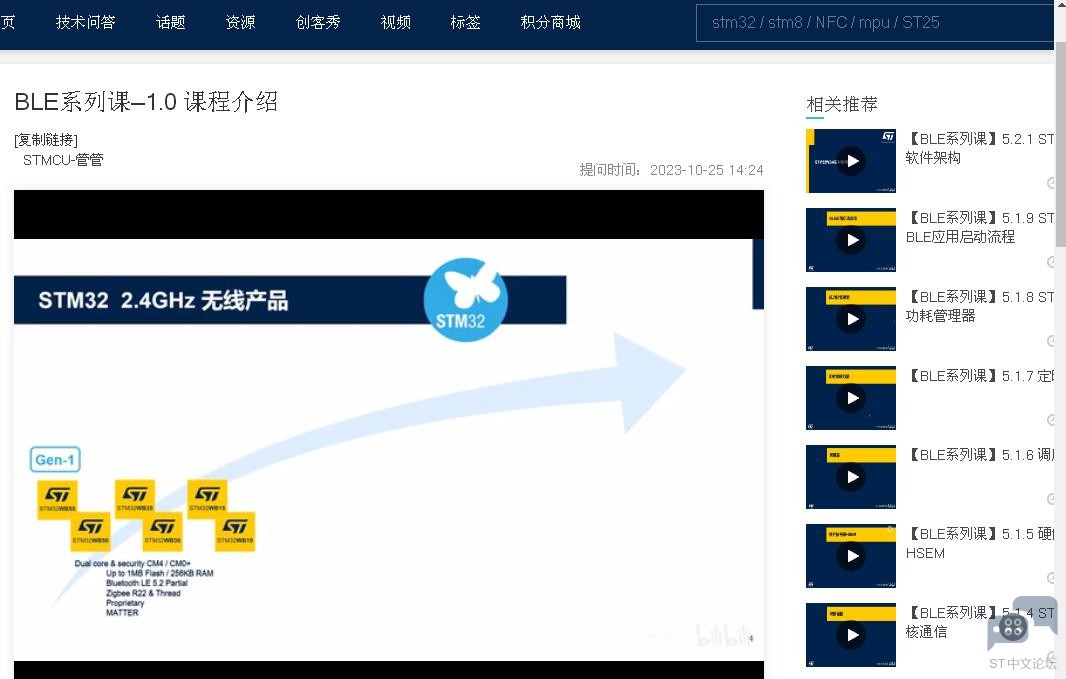This screenshot has width=1066, height=679.
Task: Open the 技术问答 nav item
Action: pyautogui.click(x=86, y=22)
